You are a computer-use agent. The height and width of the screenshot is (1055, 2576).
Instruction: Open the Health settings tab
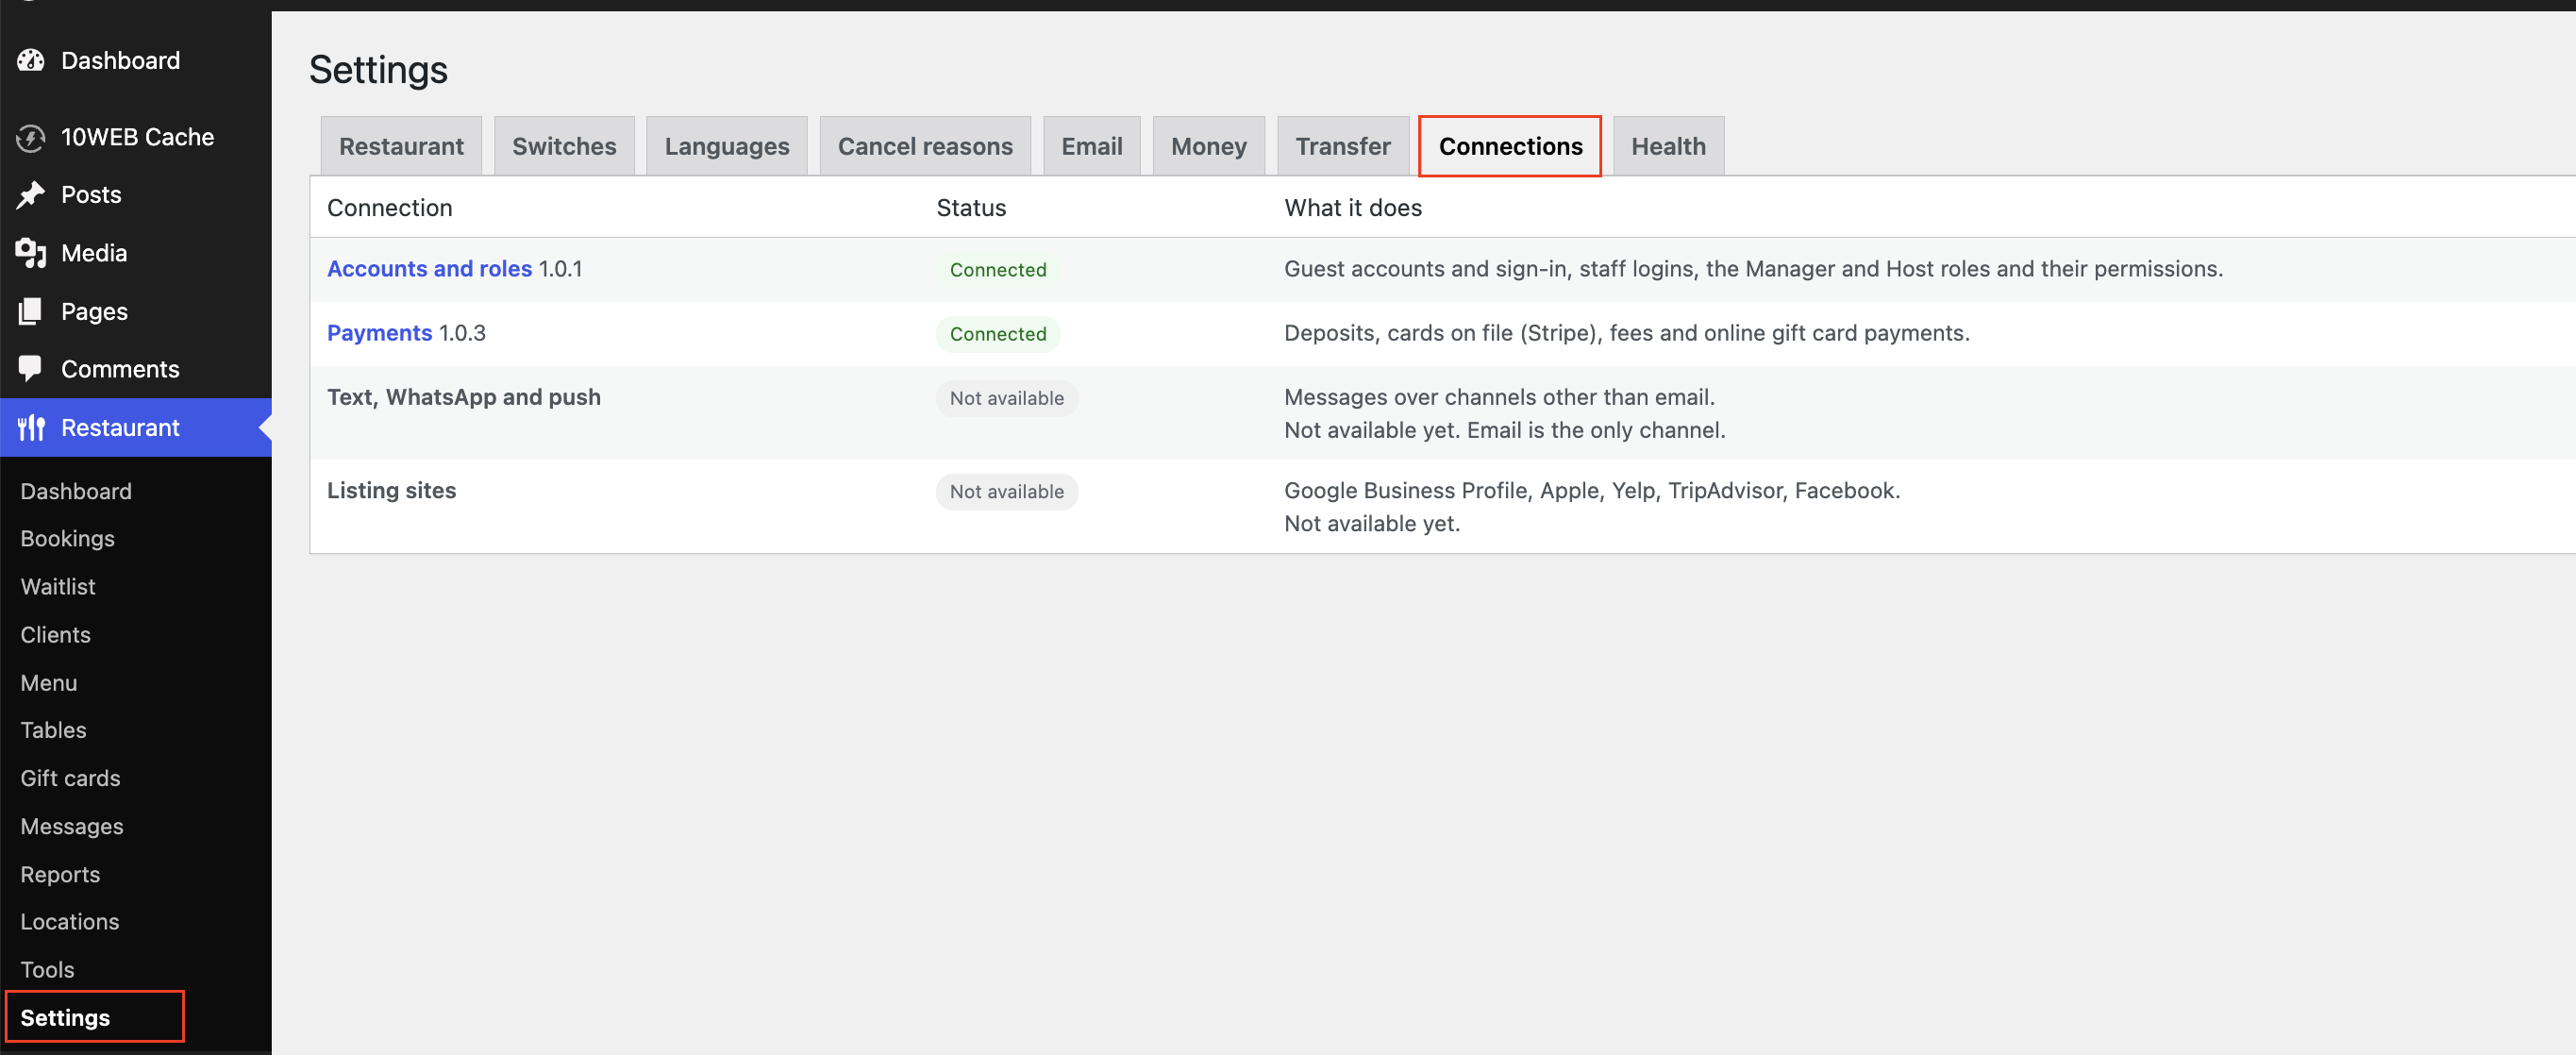1668,146
